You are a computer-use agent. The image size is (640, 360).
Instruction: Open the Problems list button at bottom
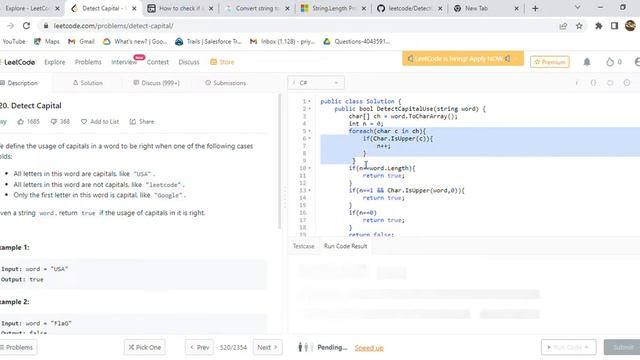coord(18,347)
